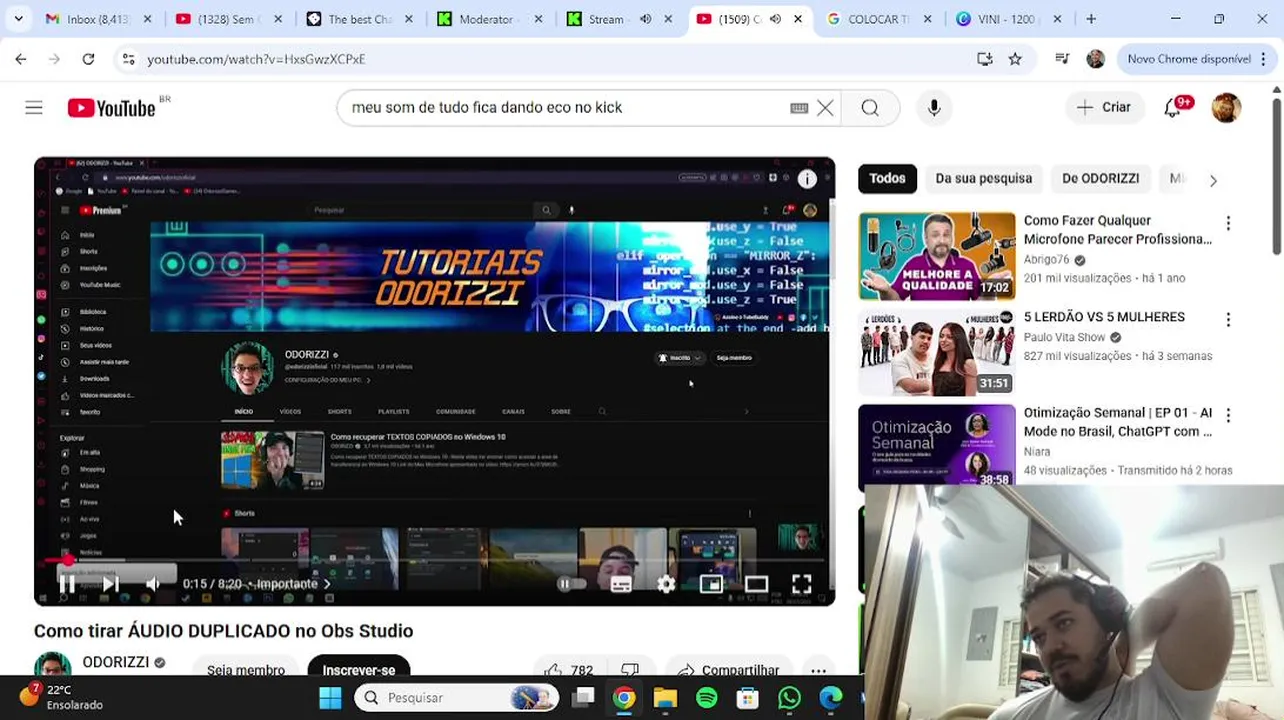Open a new Chrome tab with plus
Image resolution: width=1284 pixels, height=720 pixels.
[x=1091, y=19]
